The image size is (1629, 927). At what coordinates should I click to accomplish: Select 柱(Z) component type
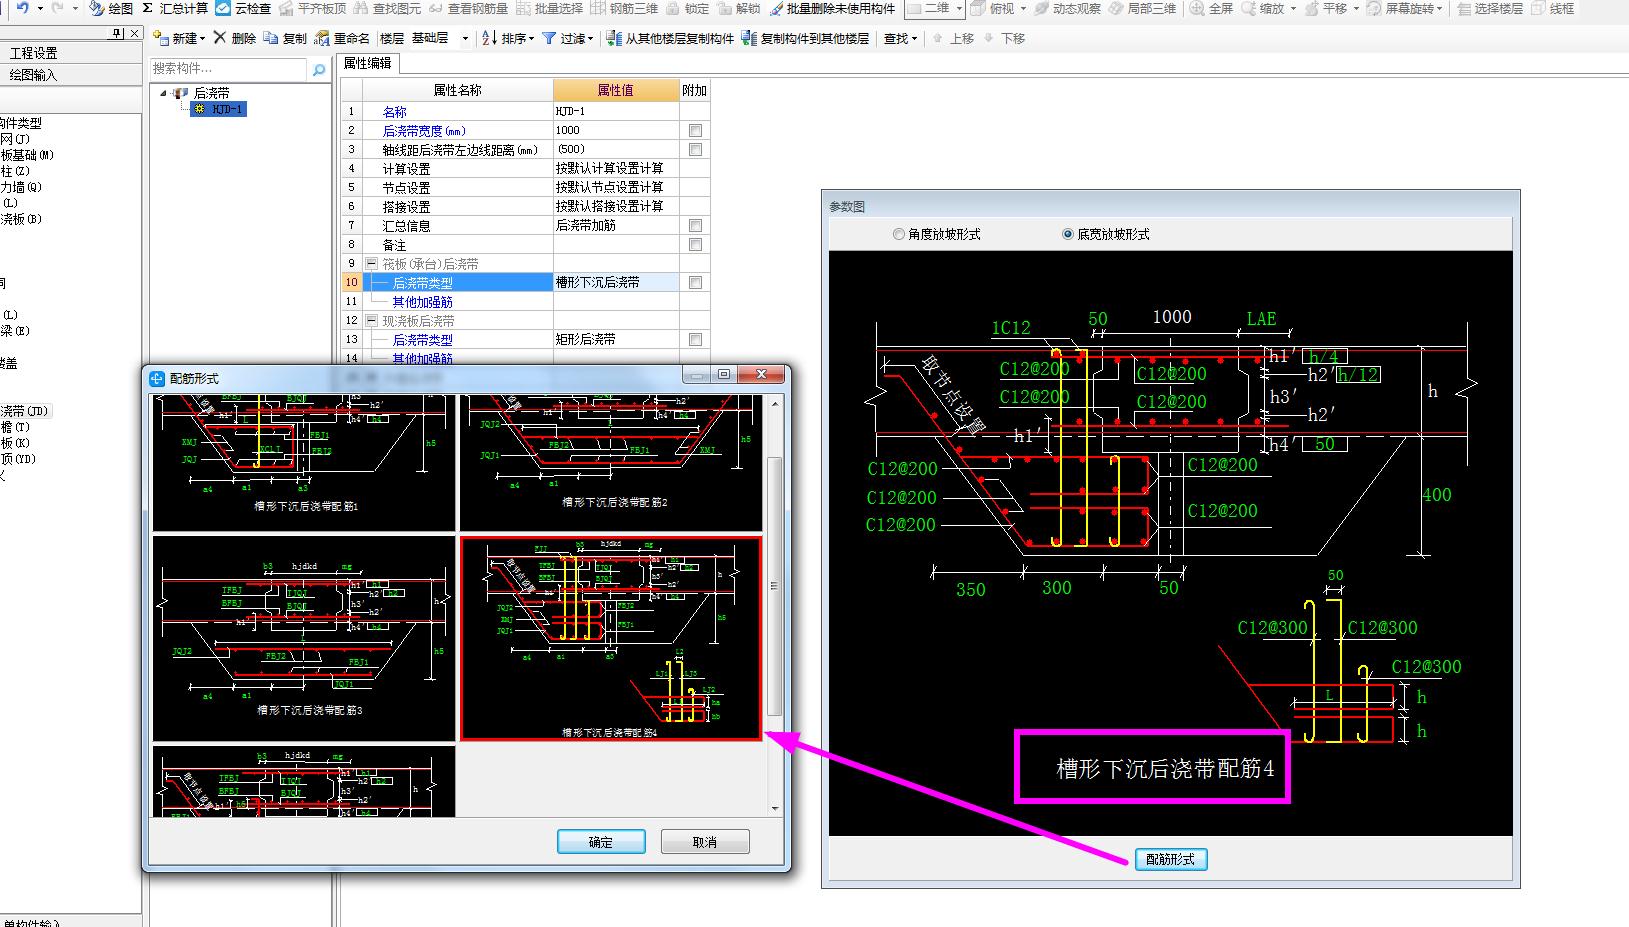click(x=14, y=171)
